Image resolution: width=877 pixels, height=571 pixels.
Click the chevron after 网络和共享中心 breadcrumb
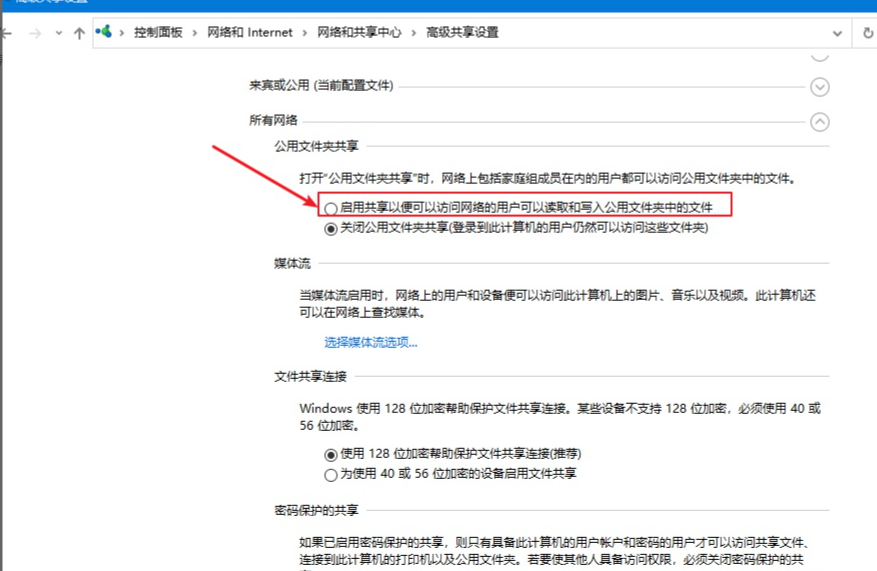coord(414,33)
